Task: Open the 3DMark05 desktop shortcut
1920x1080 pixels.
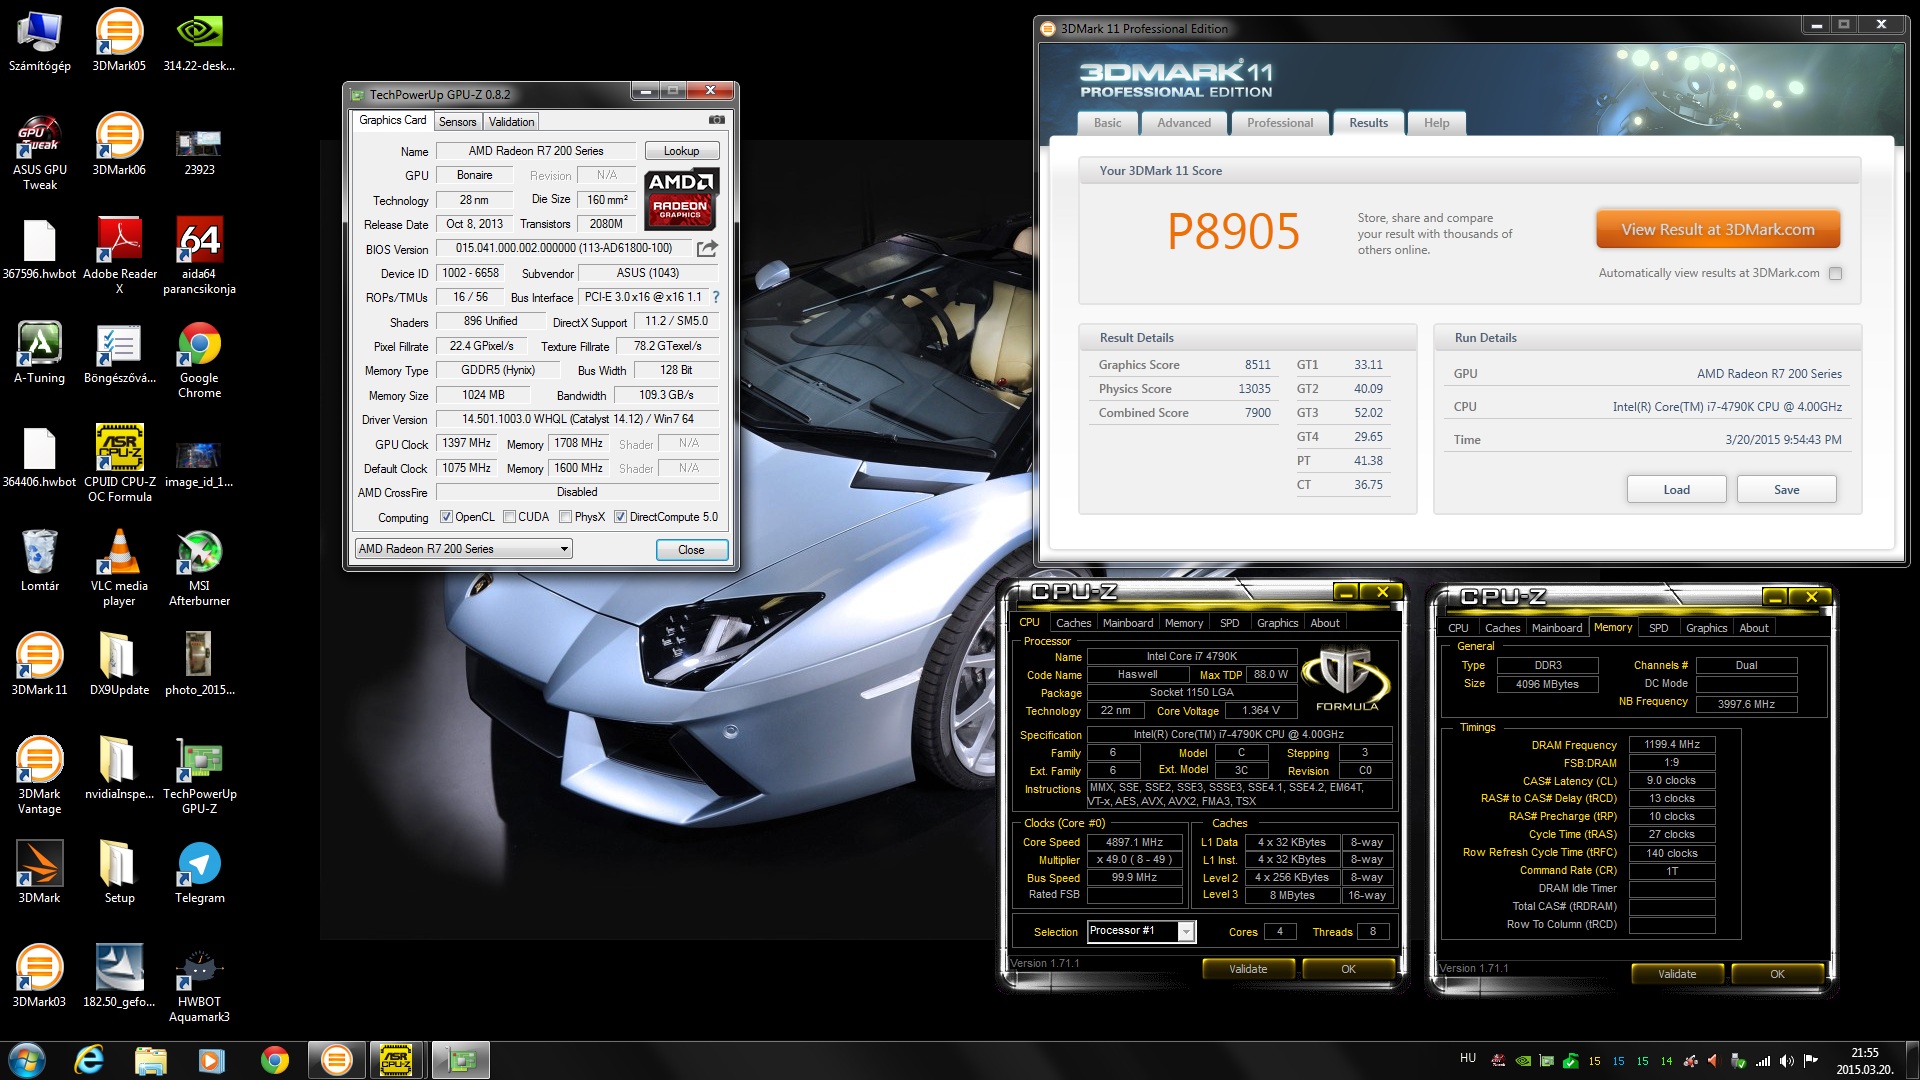Action: [x=119, y=40]
